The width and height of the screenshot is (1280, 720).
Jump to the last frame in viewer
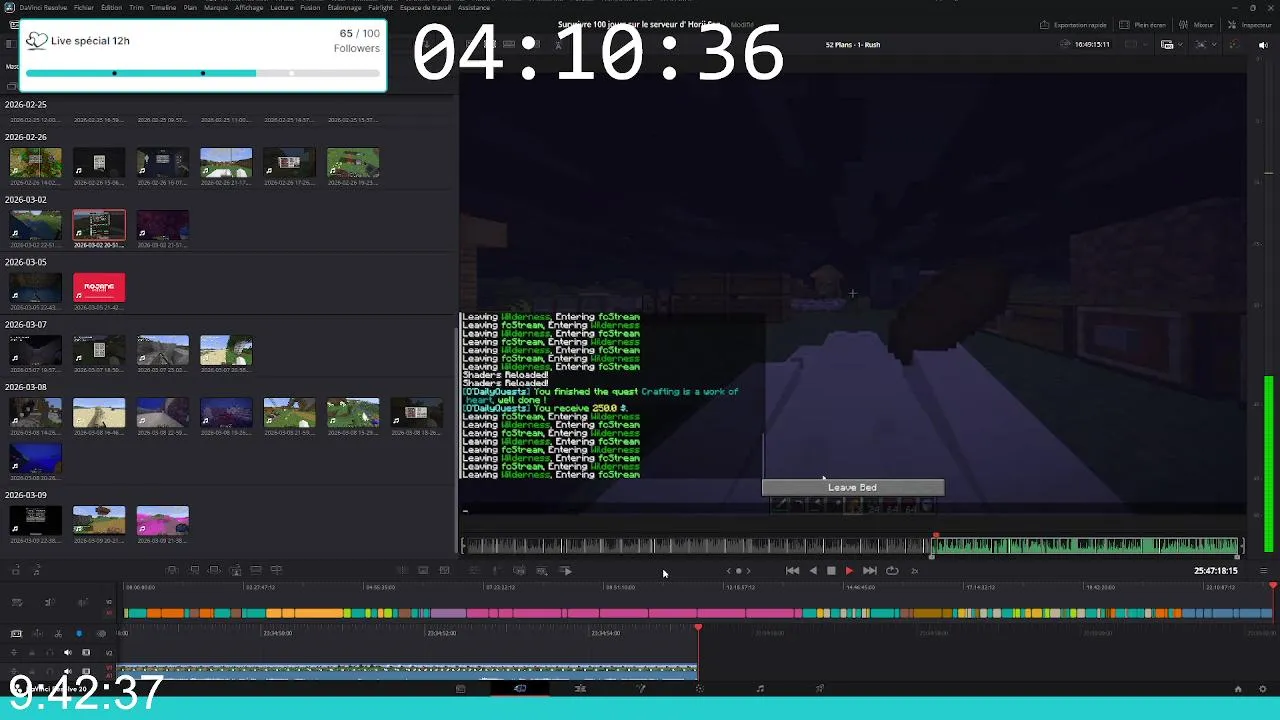click(869, 571)
